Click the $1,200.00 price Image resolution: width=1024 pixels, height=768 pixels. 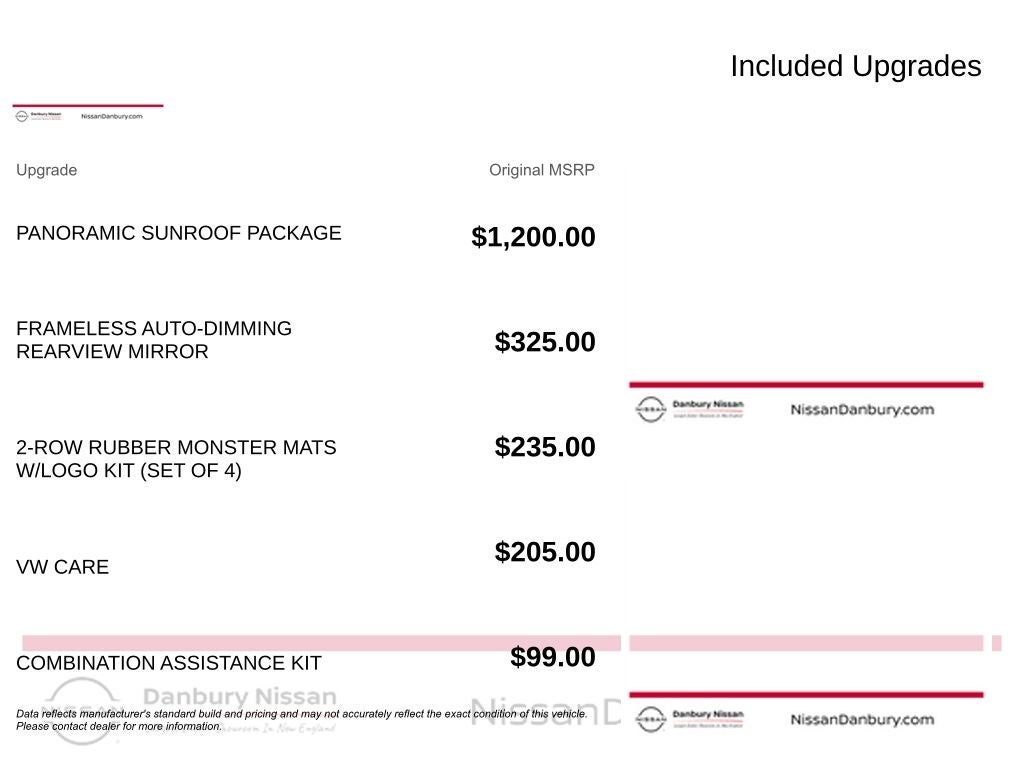click(533, 236)
